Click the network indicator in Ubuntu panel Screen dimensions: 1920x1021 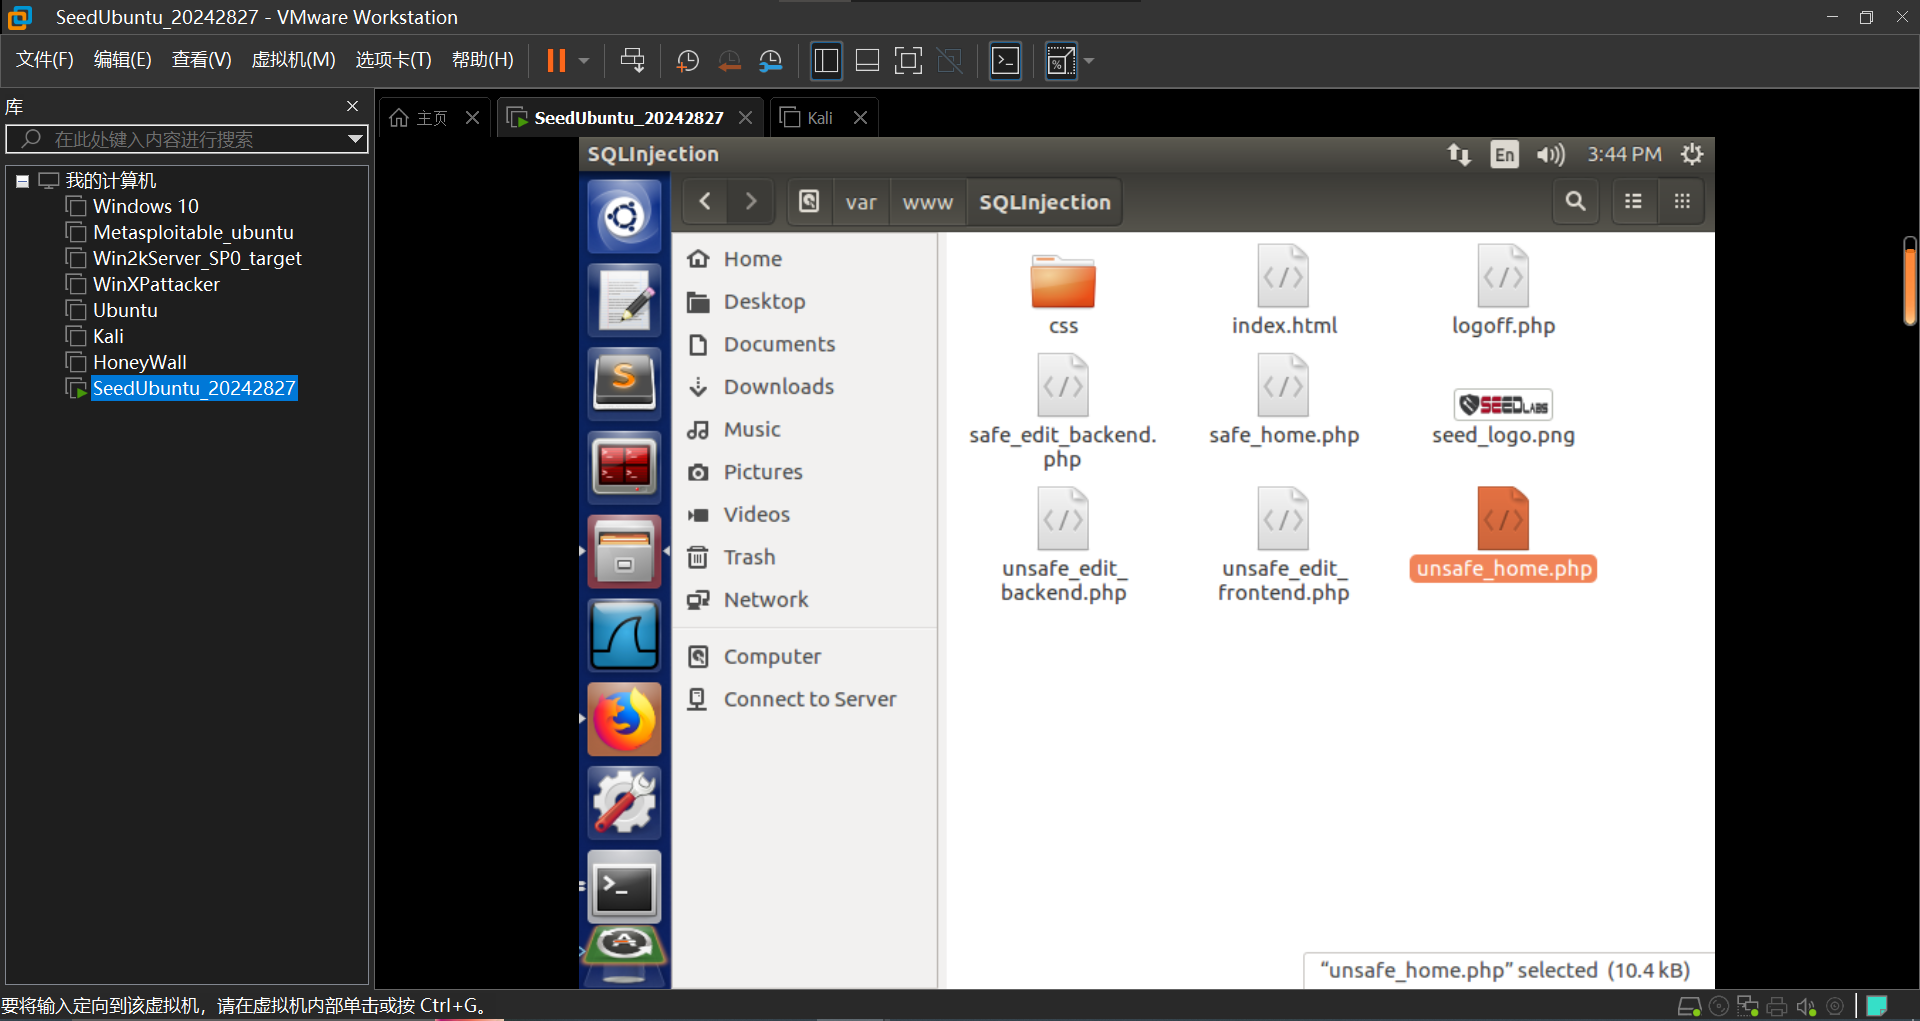pos(1459,154)
